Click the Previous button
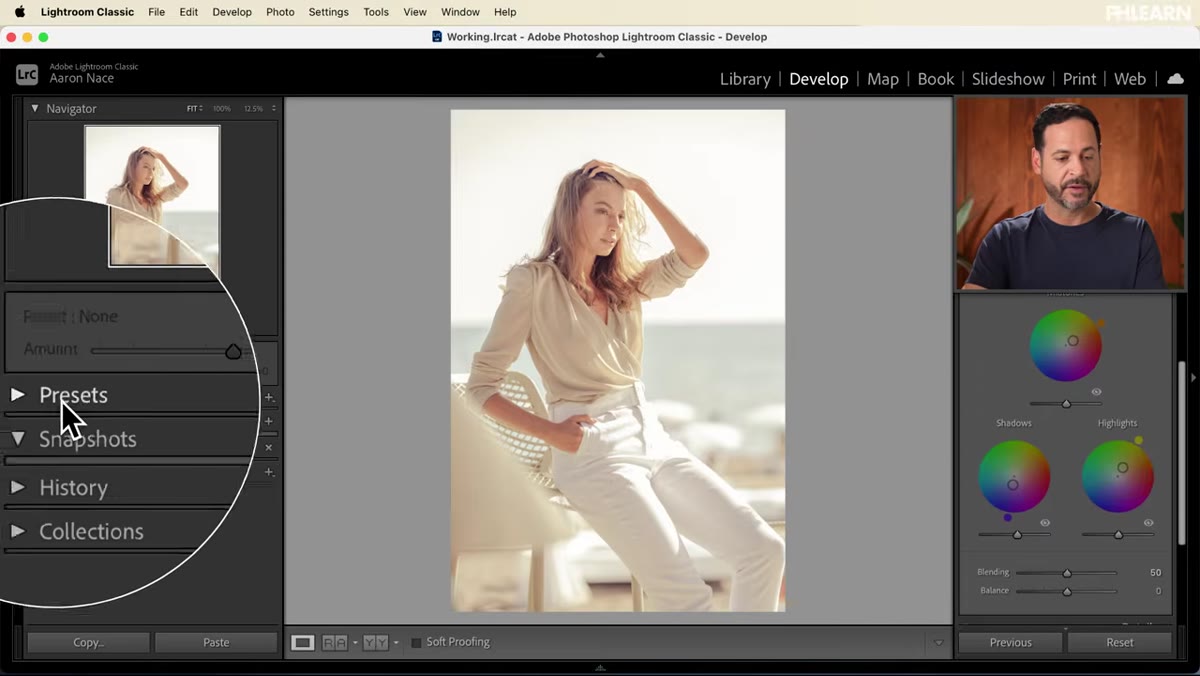 1010,642
